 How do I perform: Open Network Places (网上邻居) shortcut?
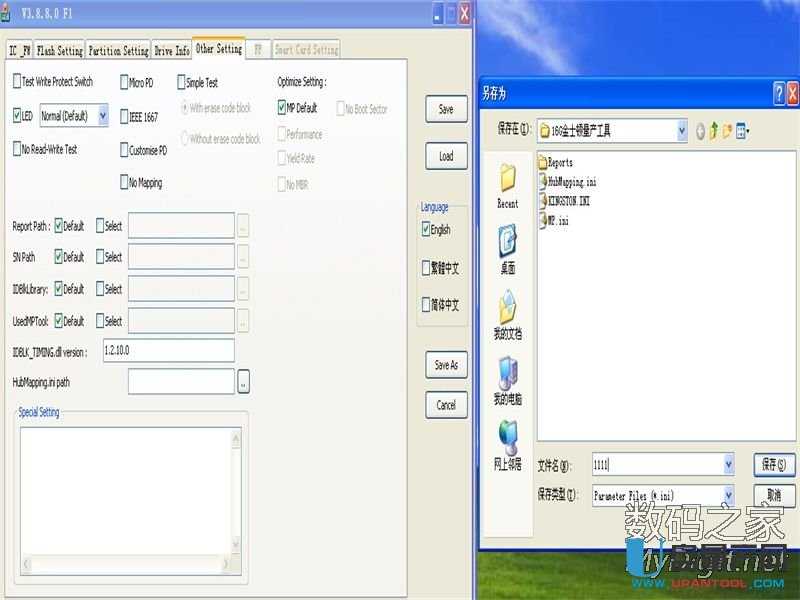click(507, 444)
